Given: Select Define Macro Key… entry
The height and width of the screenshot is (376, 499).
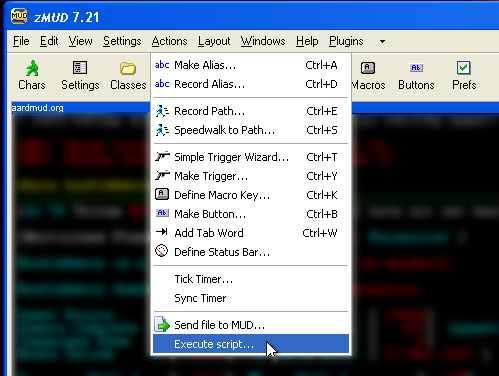Looking at the screenshot, I should click(x=251, y=195).
